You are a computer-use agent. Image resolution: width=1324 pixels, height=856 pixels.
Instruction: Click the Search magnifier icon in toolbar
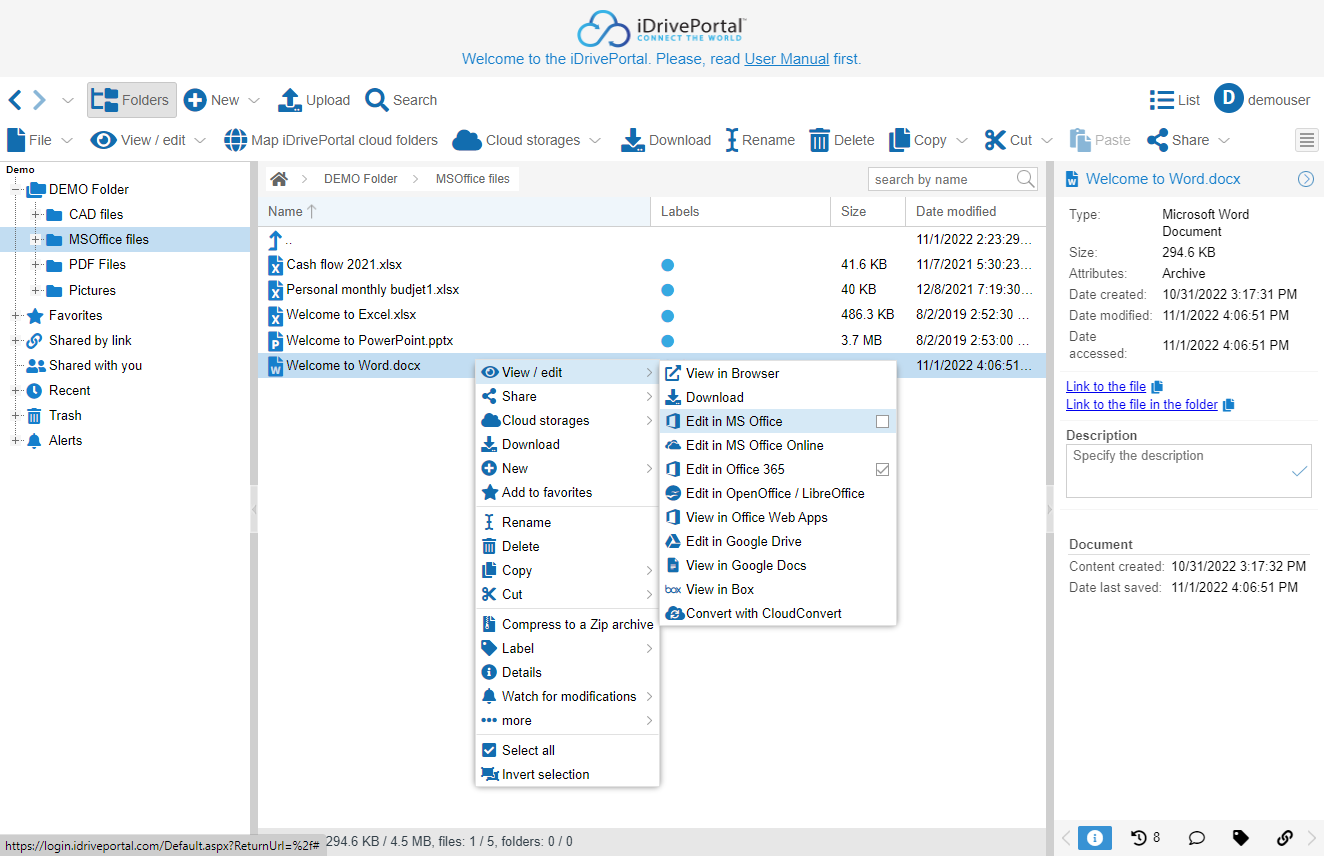click(x=377, y=100)
